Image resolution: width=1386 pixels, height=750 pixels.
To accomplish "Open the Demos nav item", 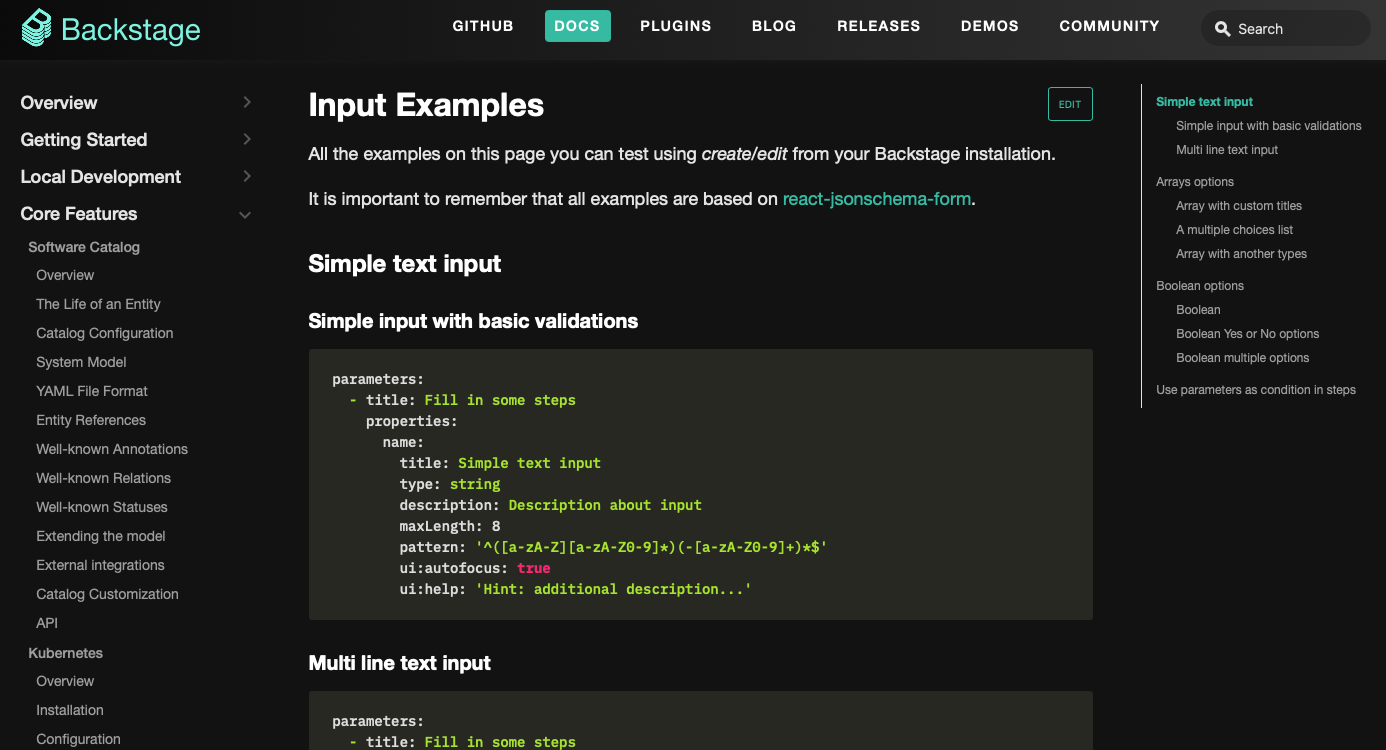I will tap(990, 26).
